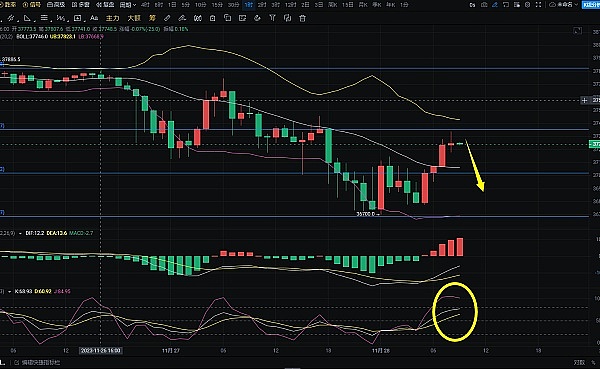The image size is (600, 369).
Task: Open the first top-left menu item
Action: pyautogui.click(x=8, y=5)
